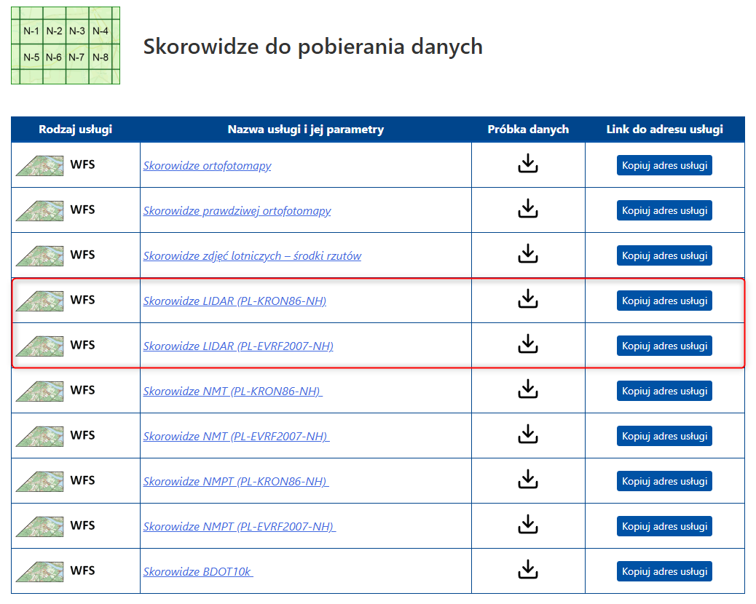This screenshot has height=604, width=756.
Task: Open Skorowidze NMPT (PL-EVRF2007-NH) link
Action: click(x=239, y=527)
